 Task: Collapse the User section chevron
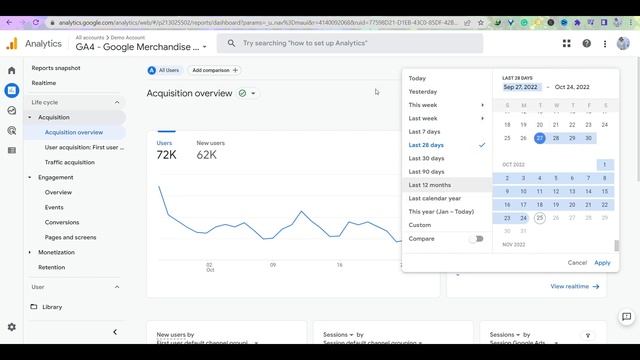point(117,287)
